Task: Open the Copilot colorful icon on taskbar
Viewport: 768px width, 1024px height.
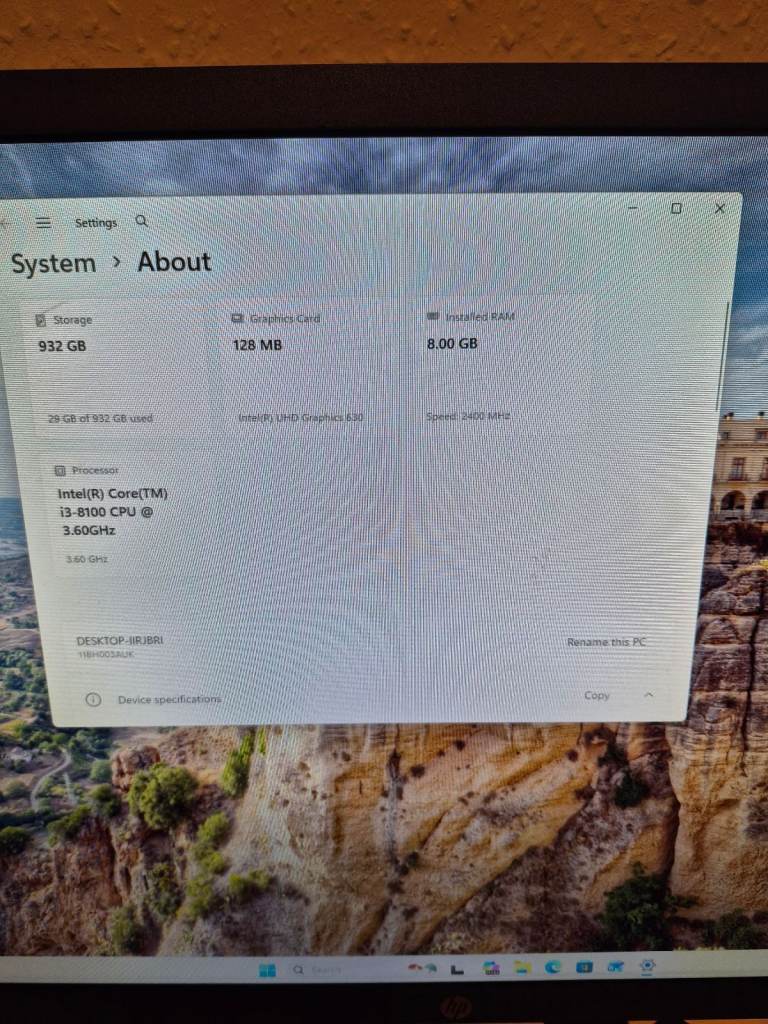Action: (491, 968)
